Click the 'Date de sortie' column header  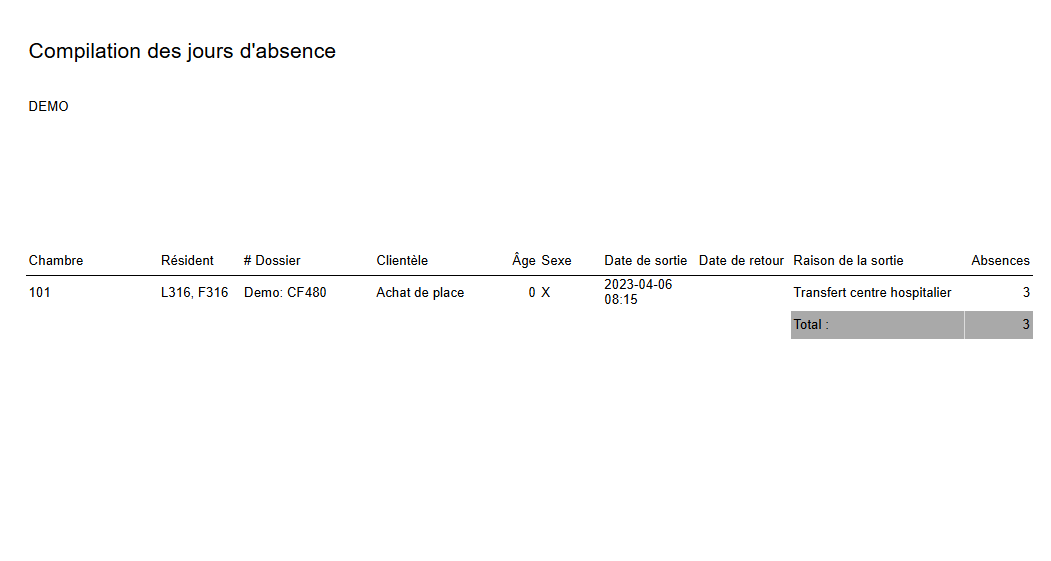tap(645, 260)
